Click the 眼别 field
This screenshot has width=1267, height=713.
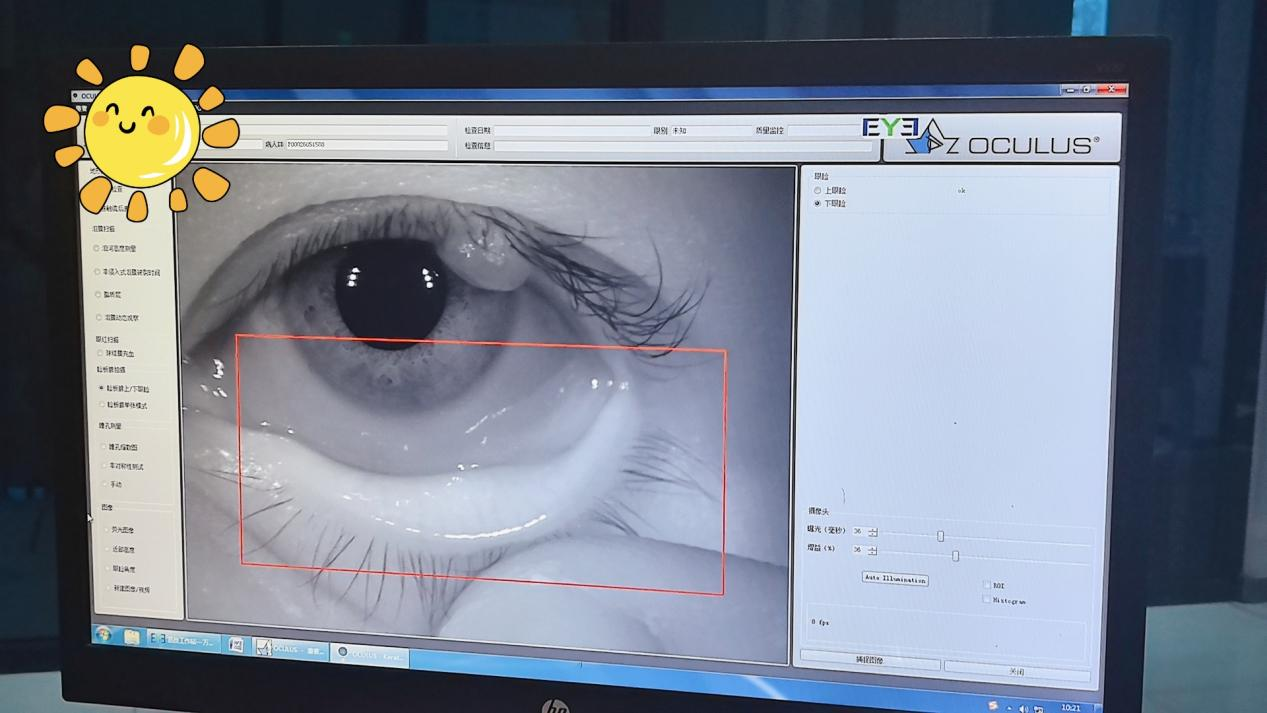click(x=711, y=131)
